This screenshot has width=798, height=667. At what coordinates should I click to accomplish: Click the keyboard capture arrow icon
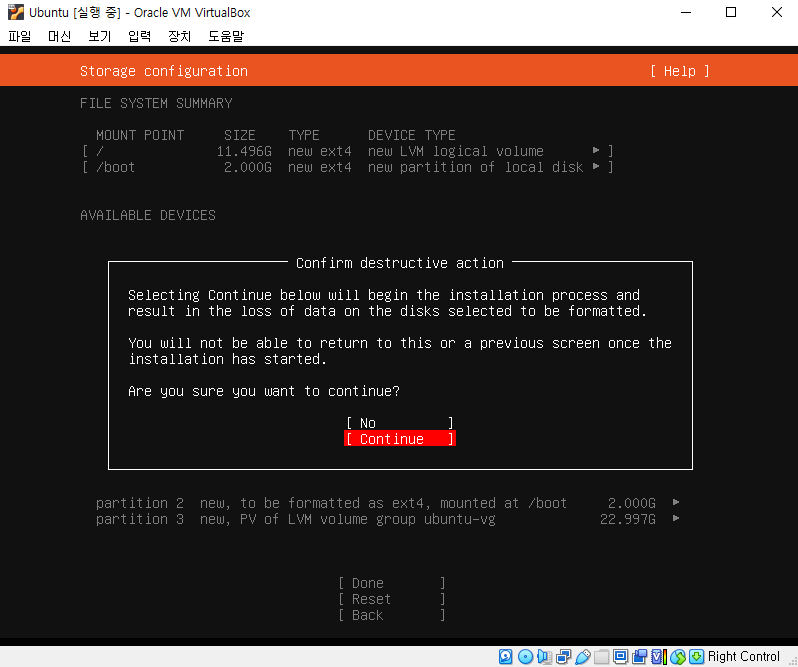pyautogui.click(x=697, y=656)
